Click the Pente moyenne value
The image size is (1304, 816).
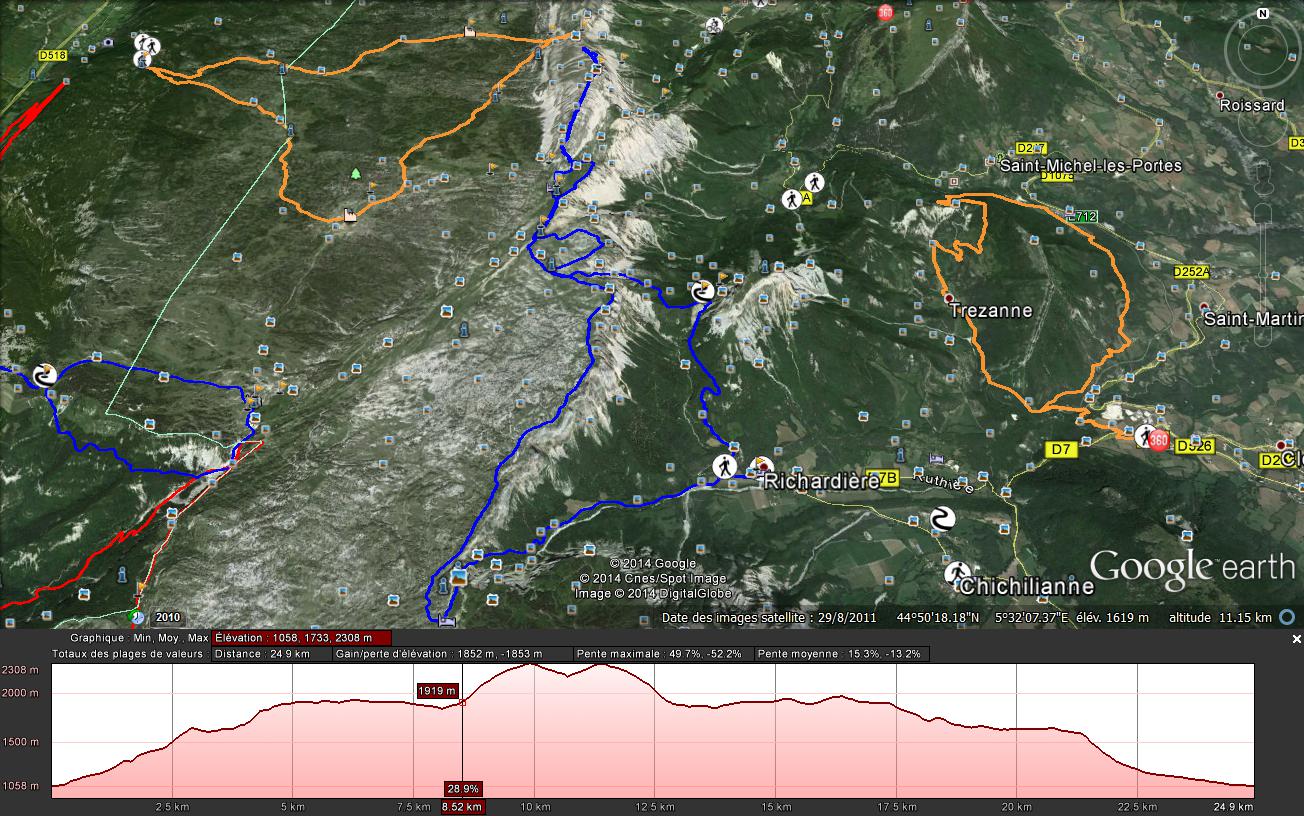click(x=841, y=654)
